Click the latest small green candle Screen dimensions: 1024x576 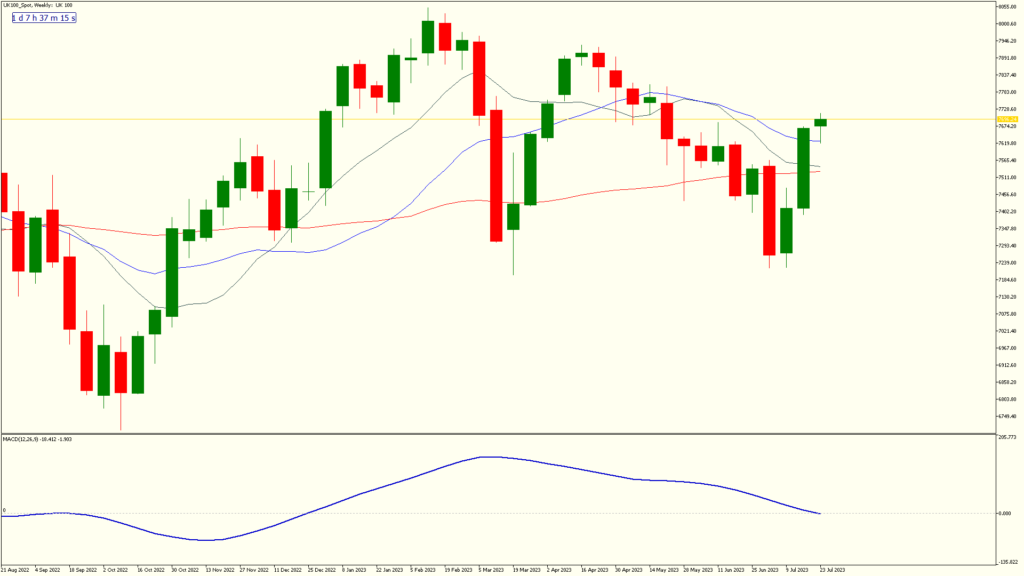821,122
